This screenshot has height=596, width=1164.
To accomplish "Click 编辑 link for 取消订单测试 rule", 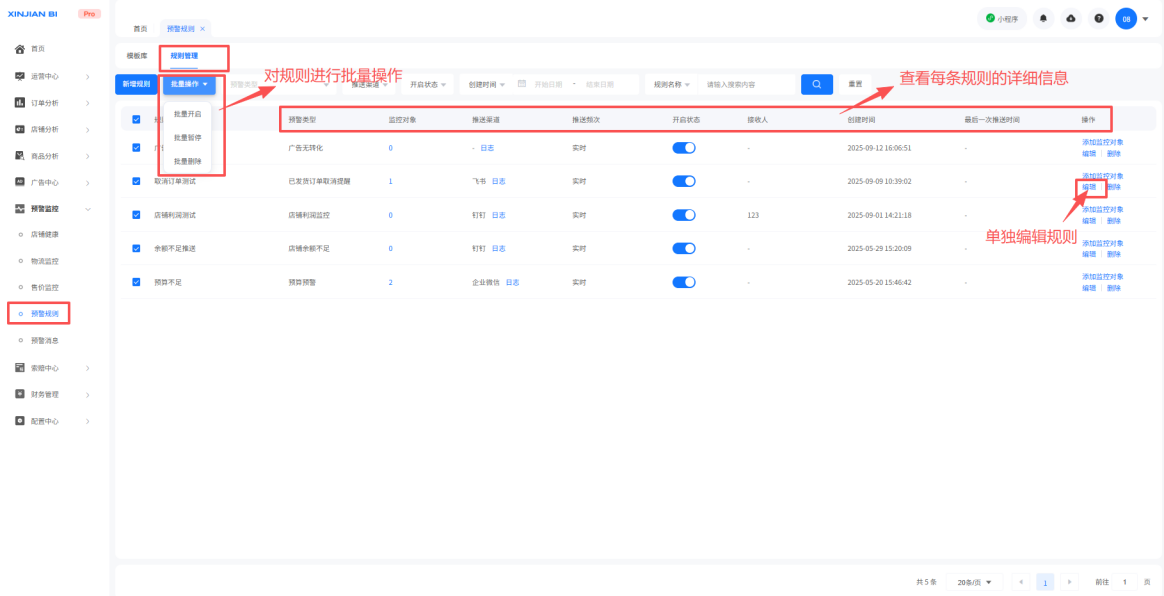I will 1089,187.
